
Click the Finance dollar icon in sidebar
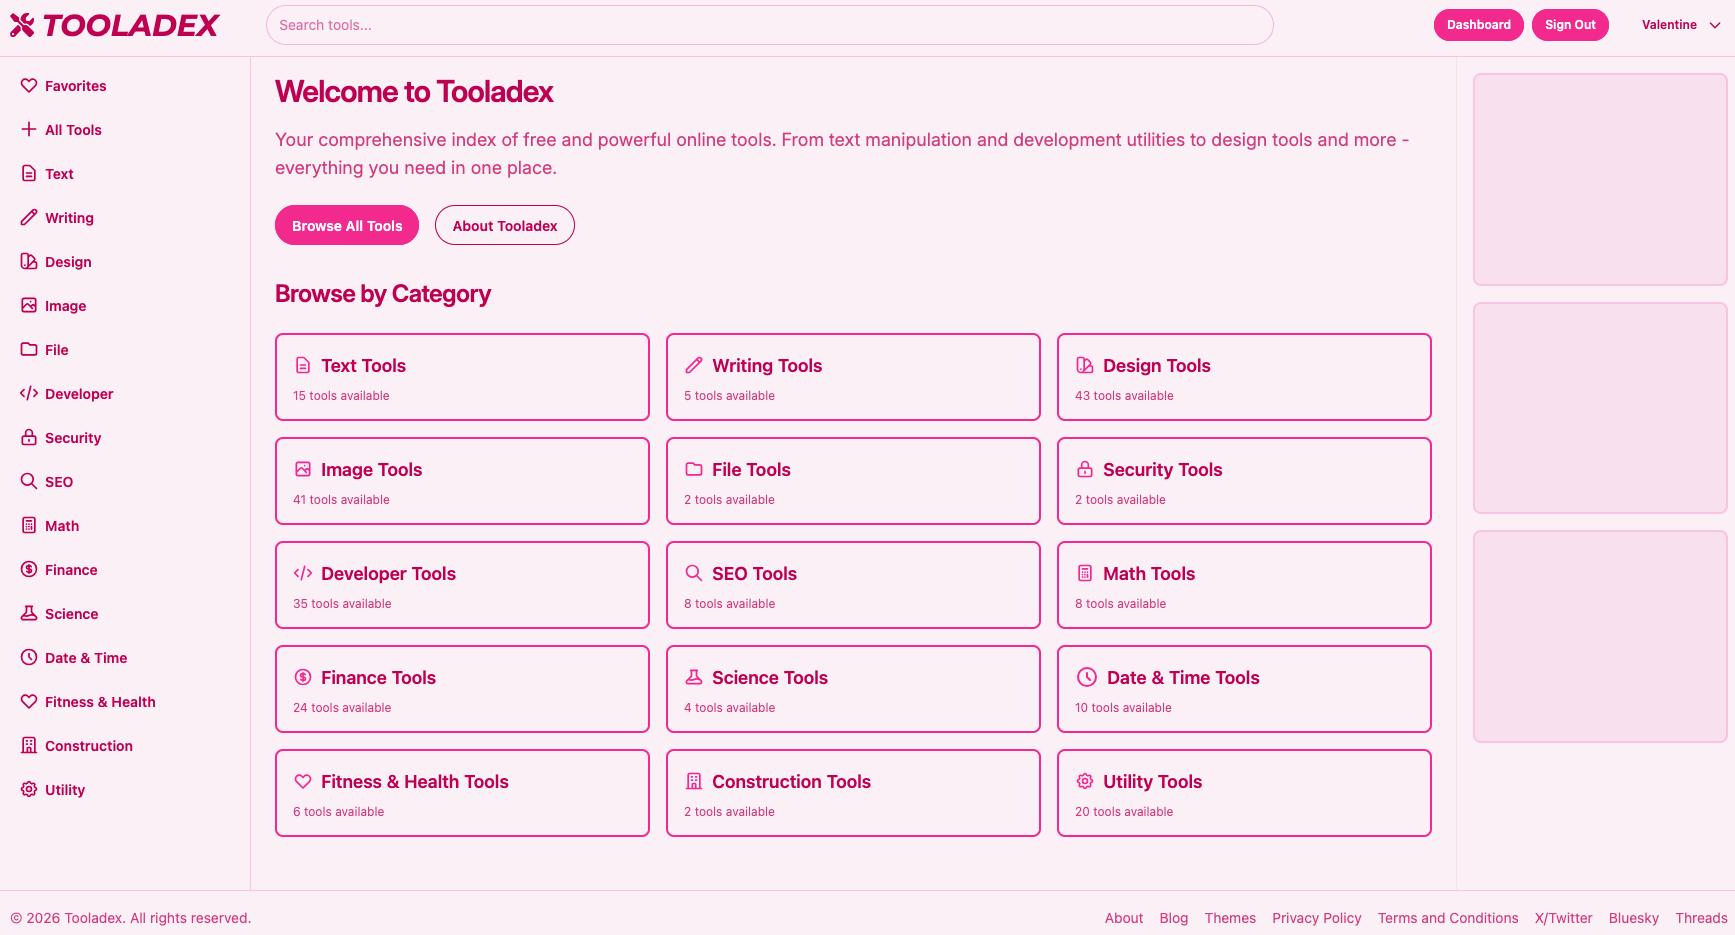(29, 570)
